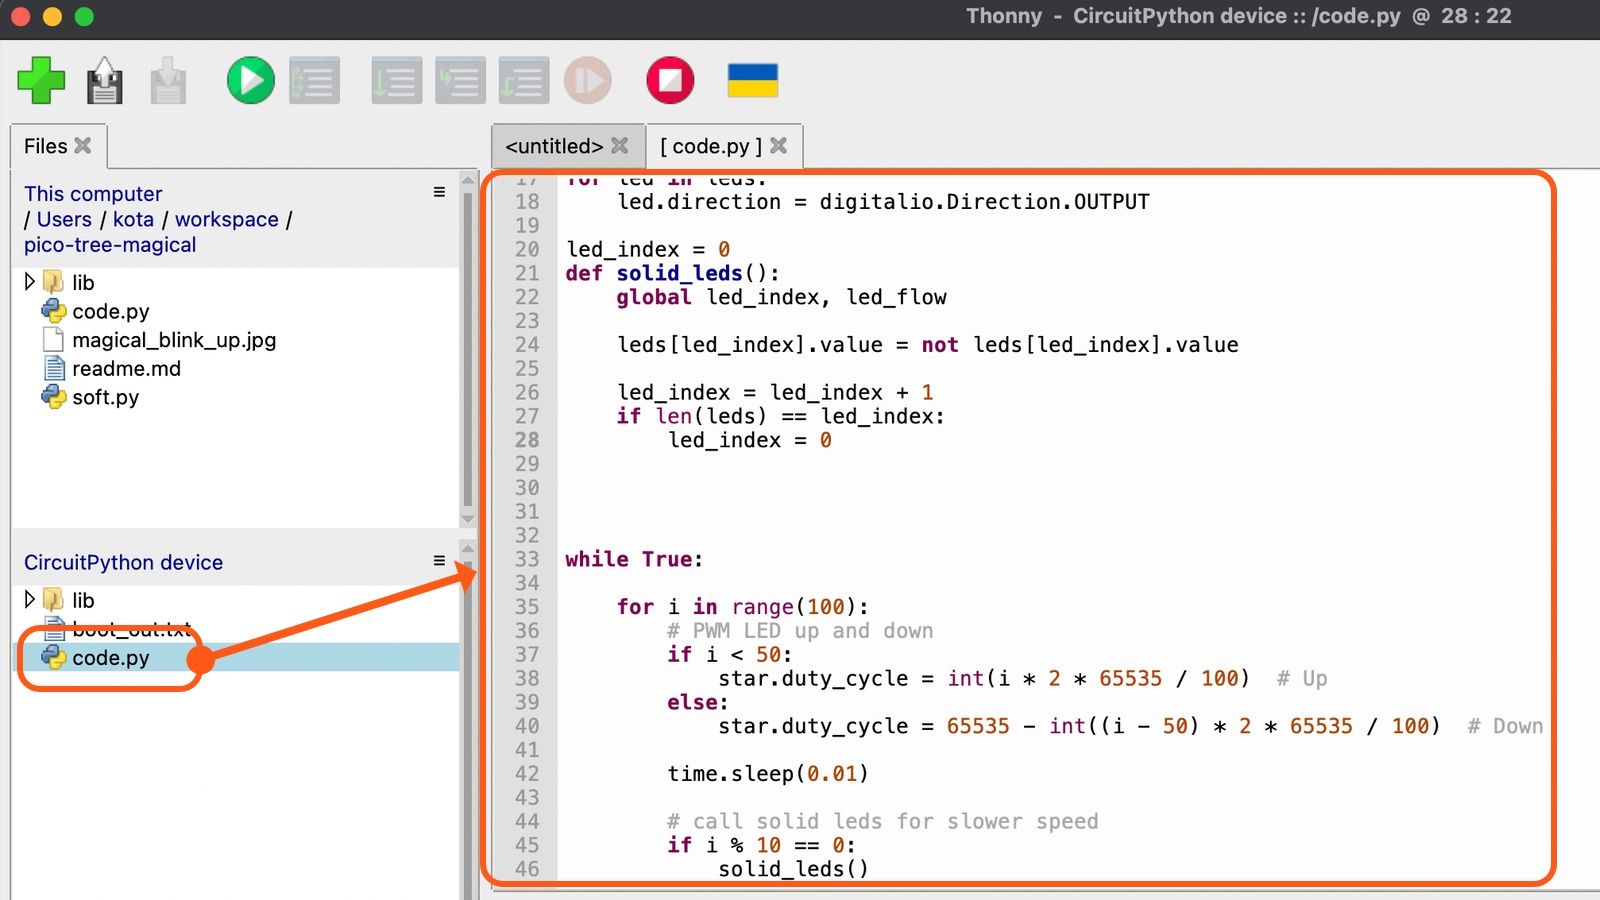Click the 'else:' line 39
The height and width of the screenshot is (900, 1600).
point(698,702)
